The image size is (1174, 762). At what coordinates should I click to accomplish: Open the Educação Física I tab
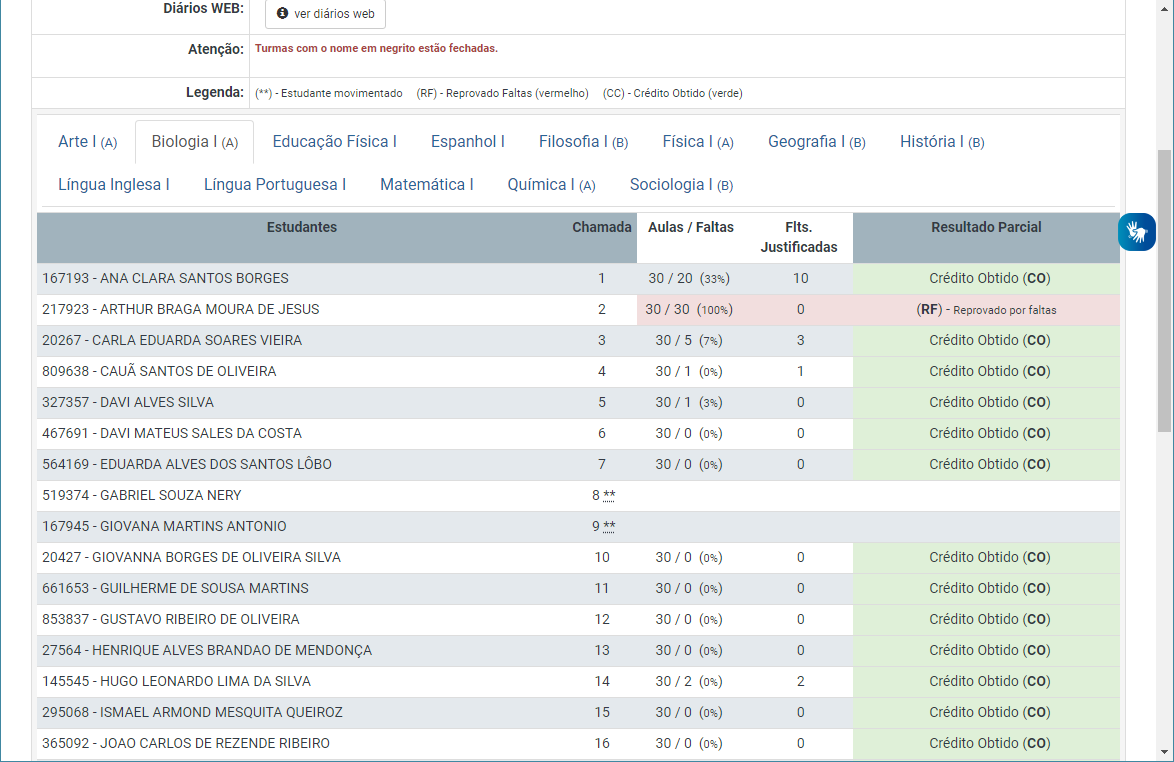point(335,141)
